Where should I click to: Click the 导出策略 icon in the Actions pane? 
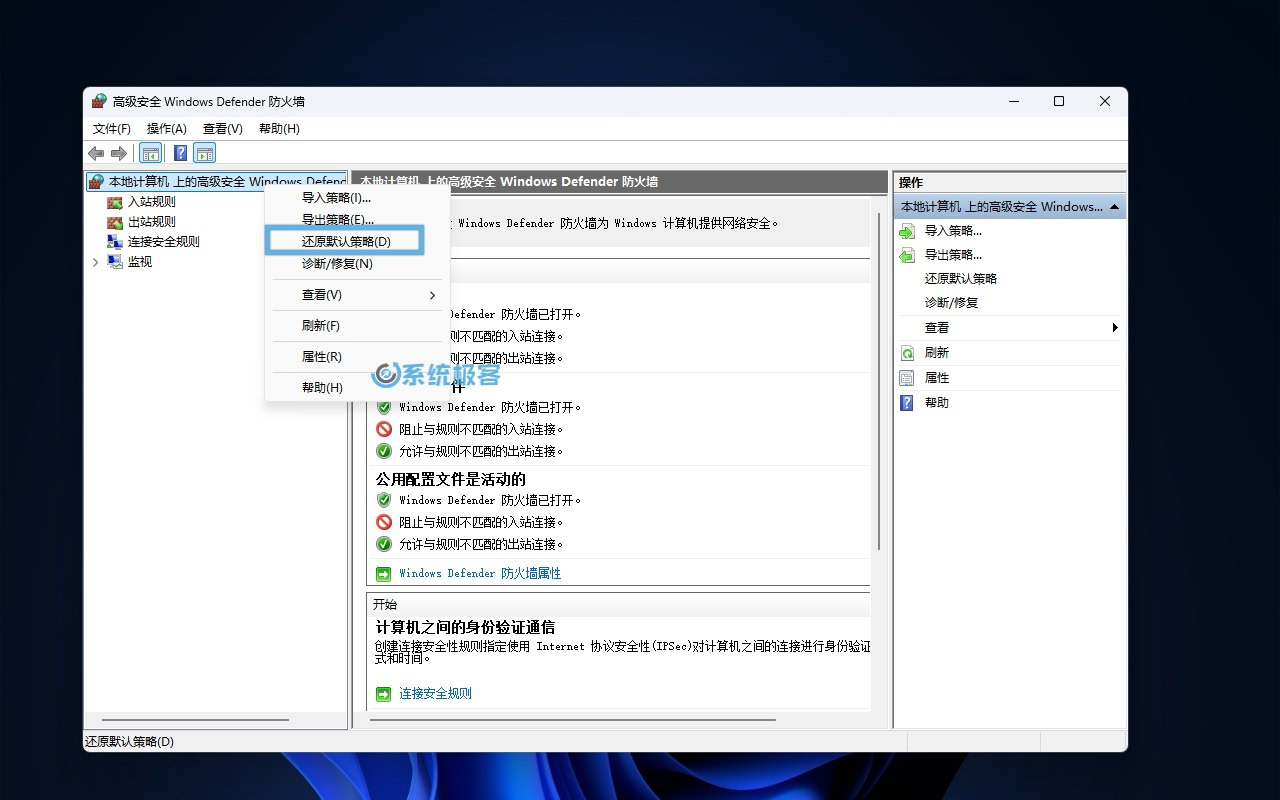point(906,254)
